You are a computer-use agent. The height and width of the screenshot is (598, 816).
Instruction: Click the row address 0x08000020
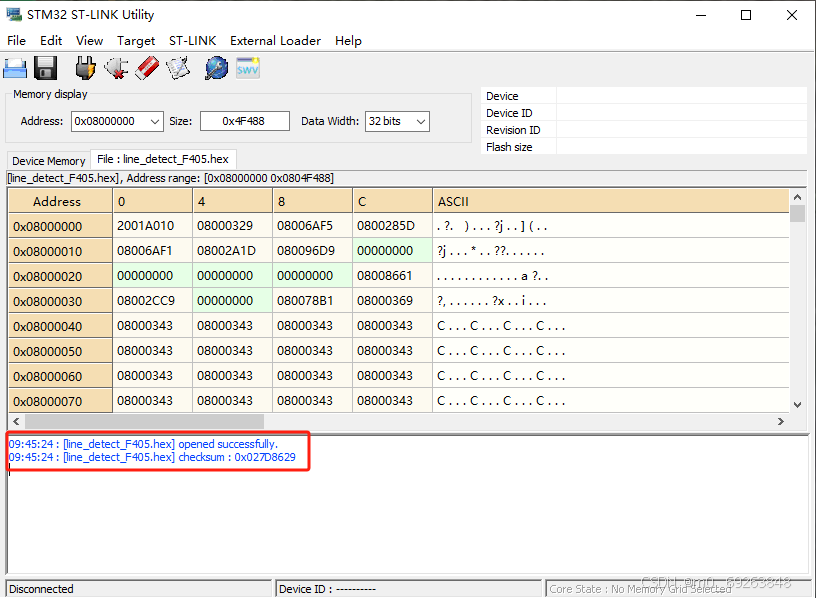point(60,276)
